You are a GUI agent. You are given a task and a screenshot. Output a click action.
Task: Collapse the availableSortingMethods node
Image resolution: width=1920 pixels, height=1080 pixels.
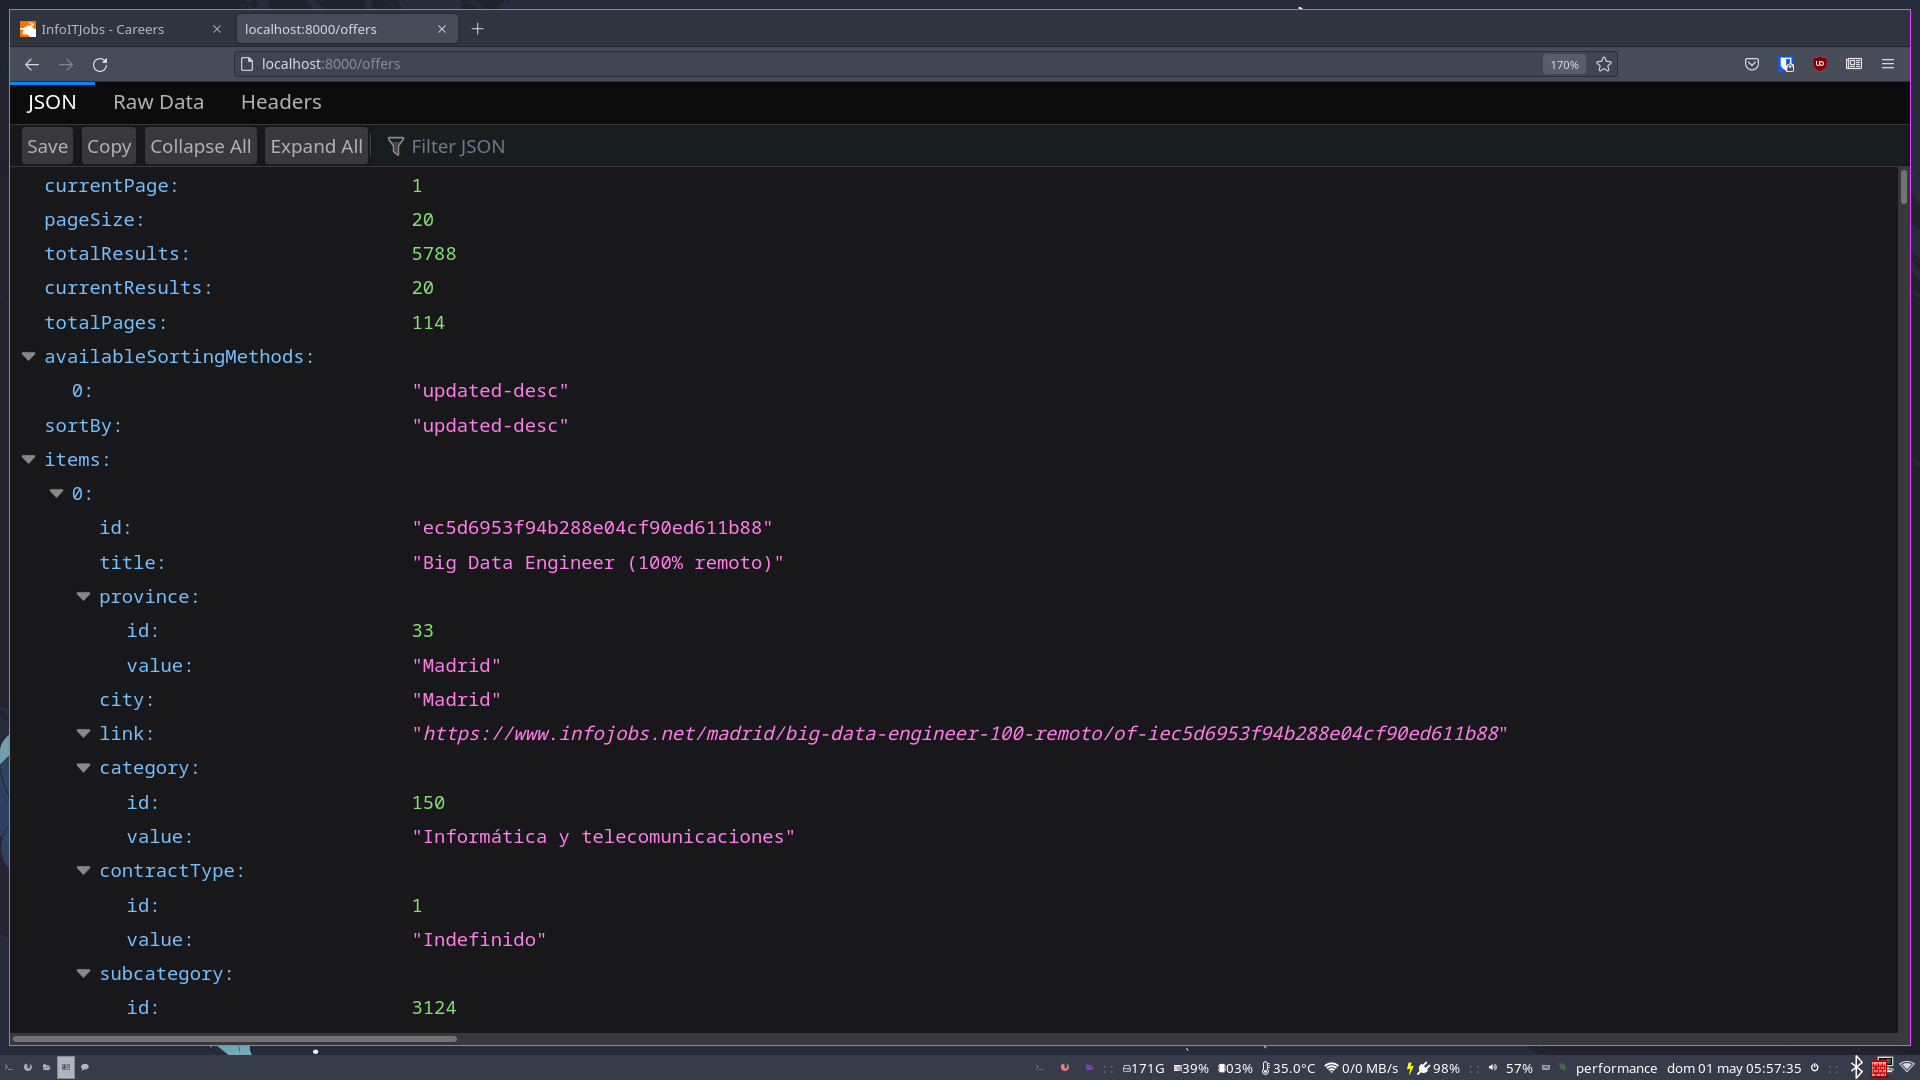coord(29,357)
